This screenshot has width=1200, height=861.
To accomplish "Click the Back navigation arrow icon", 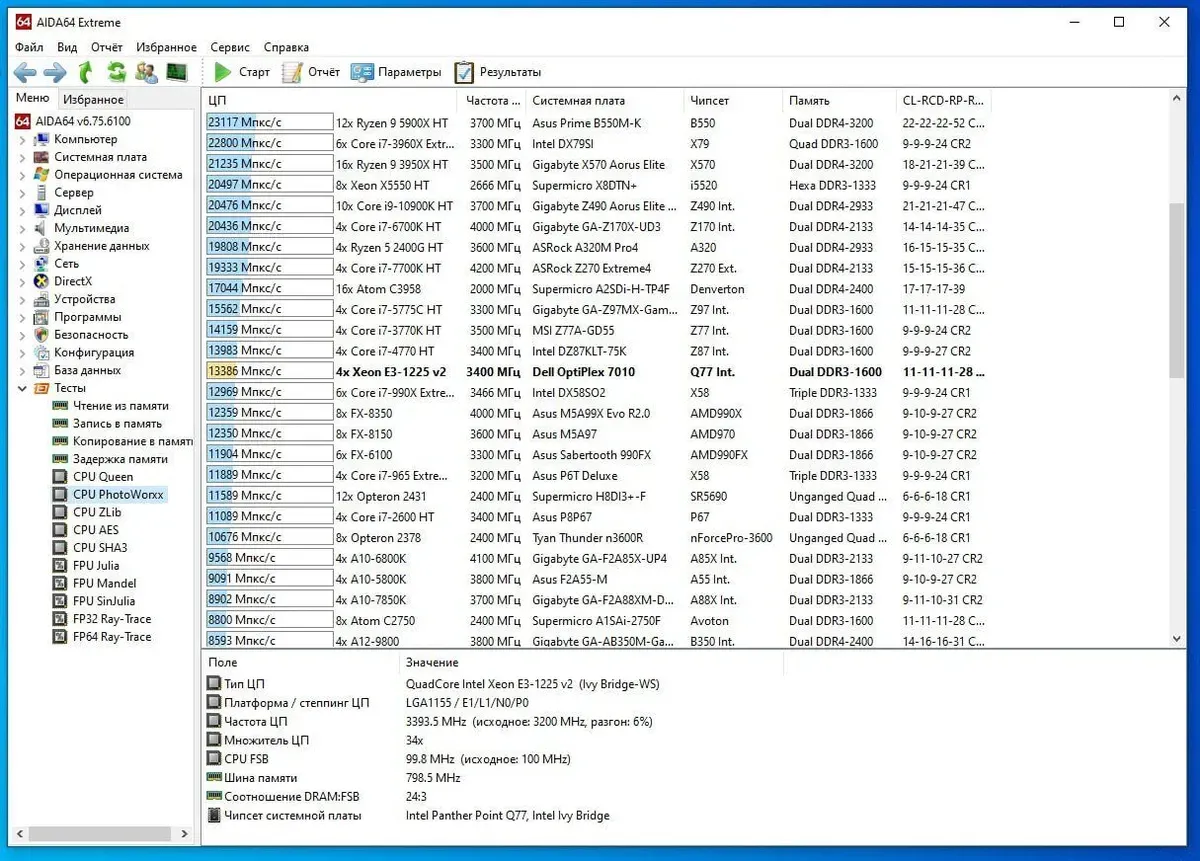I will click(25, 72).
